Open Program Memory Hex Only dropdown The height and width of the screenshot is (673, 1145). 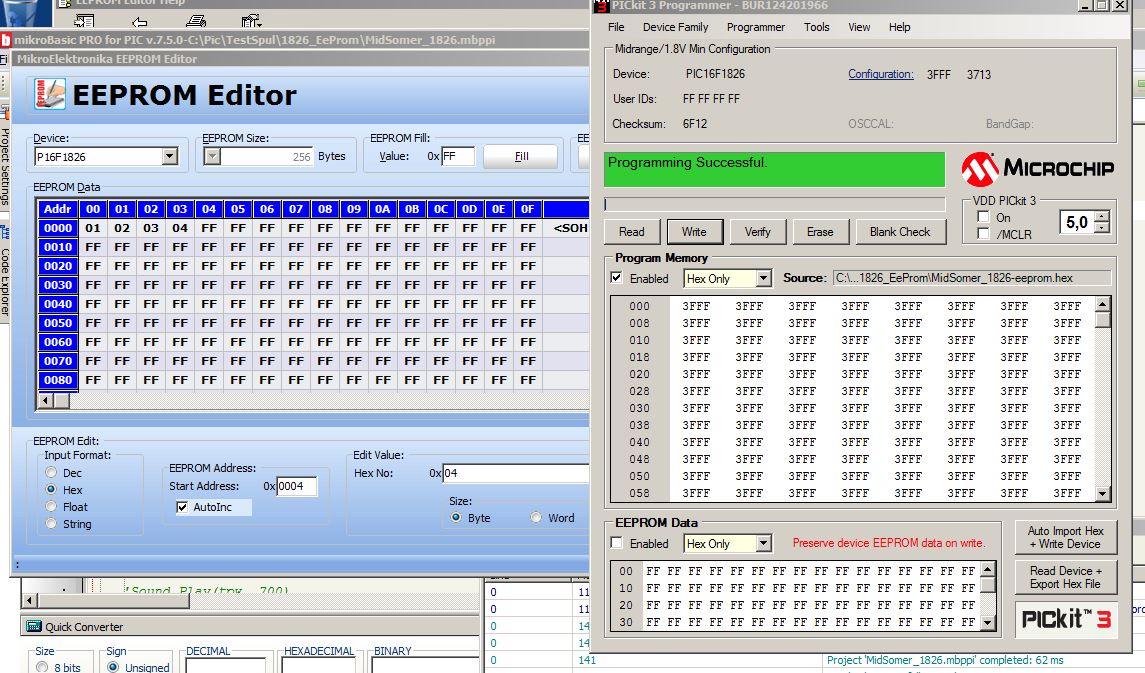click(763, 278)
